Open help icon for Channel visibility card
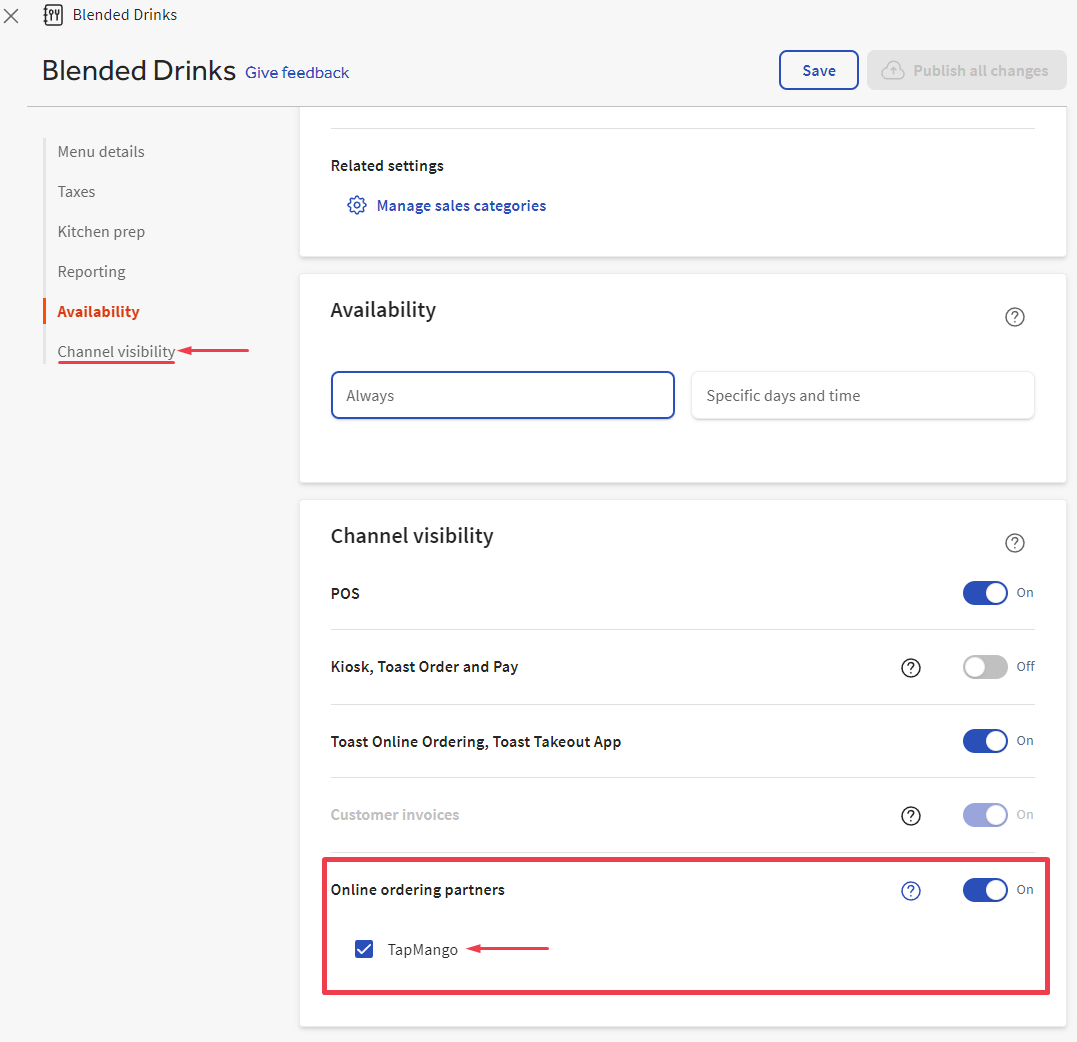Viewport: 1077px width, 1042px height. tap(1014, 543)
